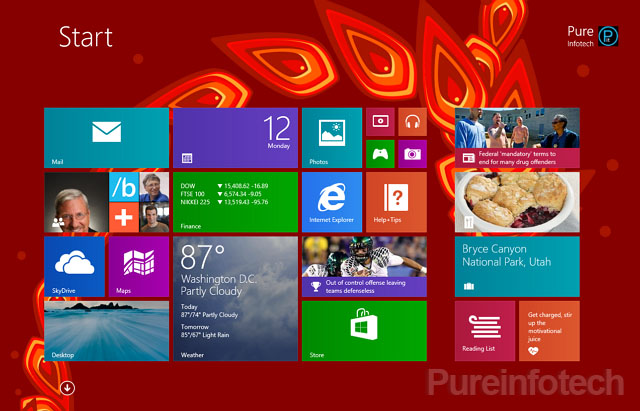The width and height of the screenshot is (640, 411).
Task: Open the purple Camera tile
Action: point(411,153)
